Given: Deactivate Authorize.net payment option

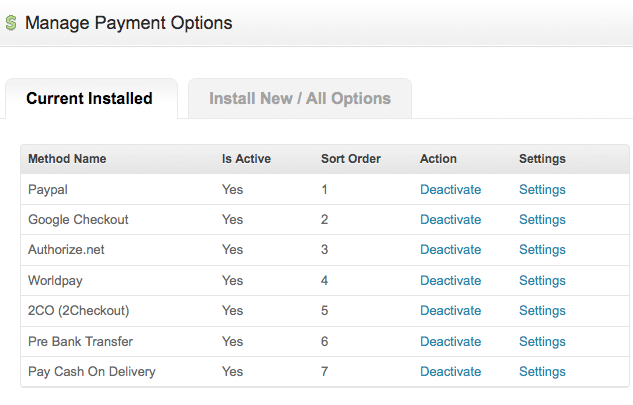Looking at the screenshot, I should click(x=451, y=250).
